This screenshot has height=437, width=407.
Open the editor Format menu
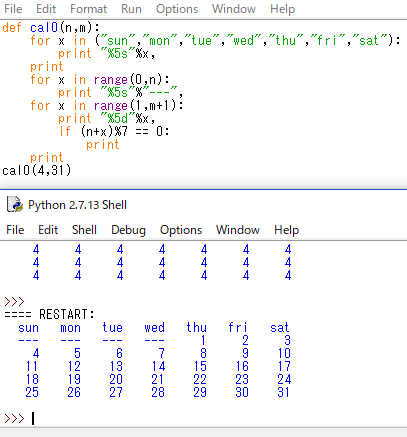(88, 9)
